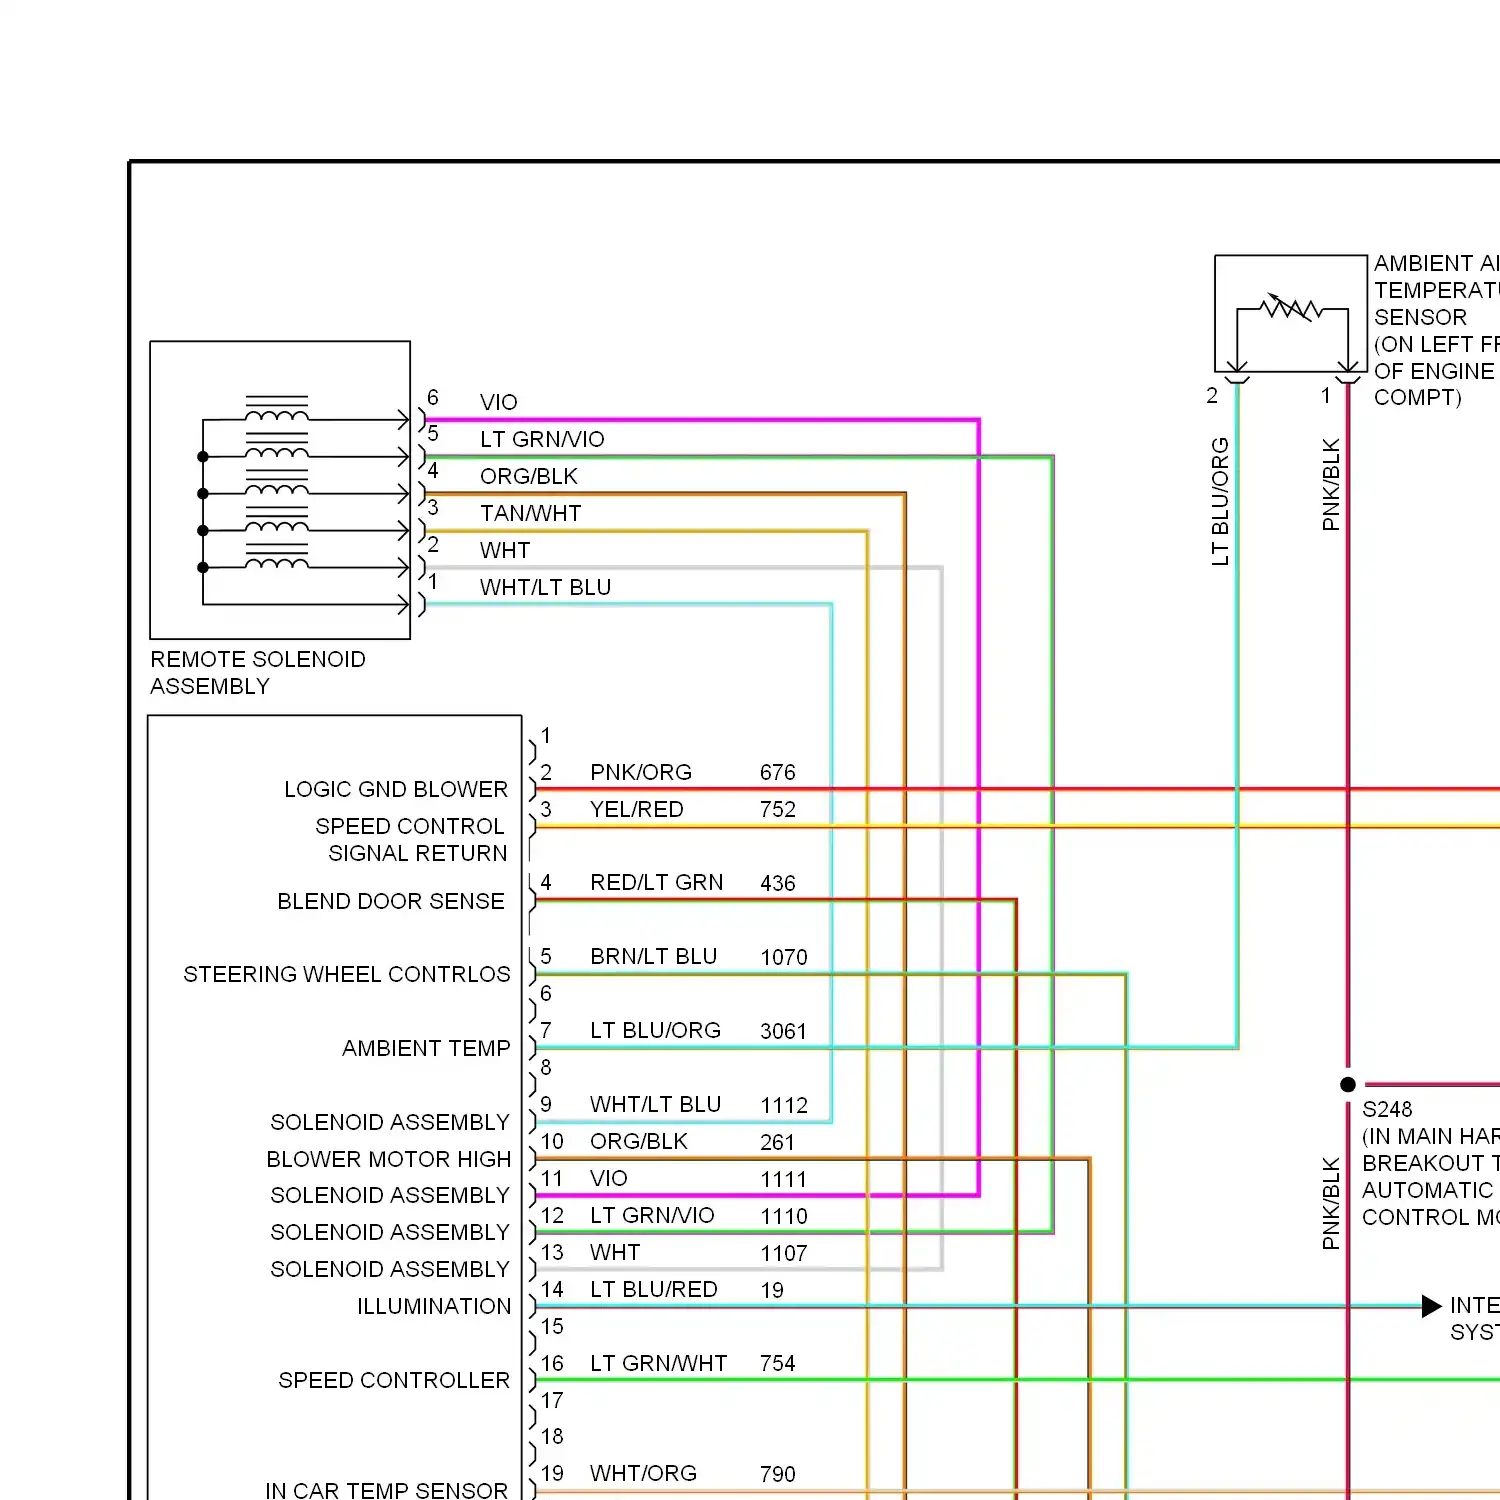Click connector pin number '17'
Screen dimensions: 1500x1500
pos(552,1400)
